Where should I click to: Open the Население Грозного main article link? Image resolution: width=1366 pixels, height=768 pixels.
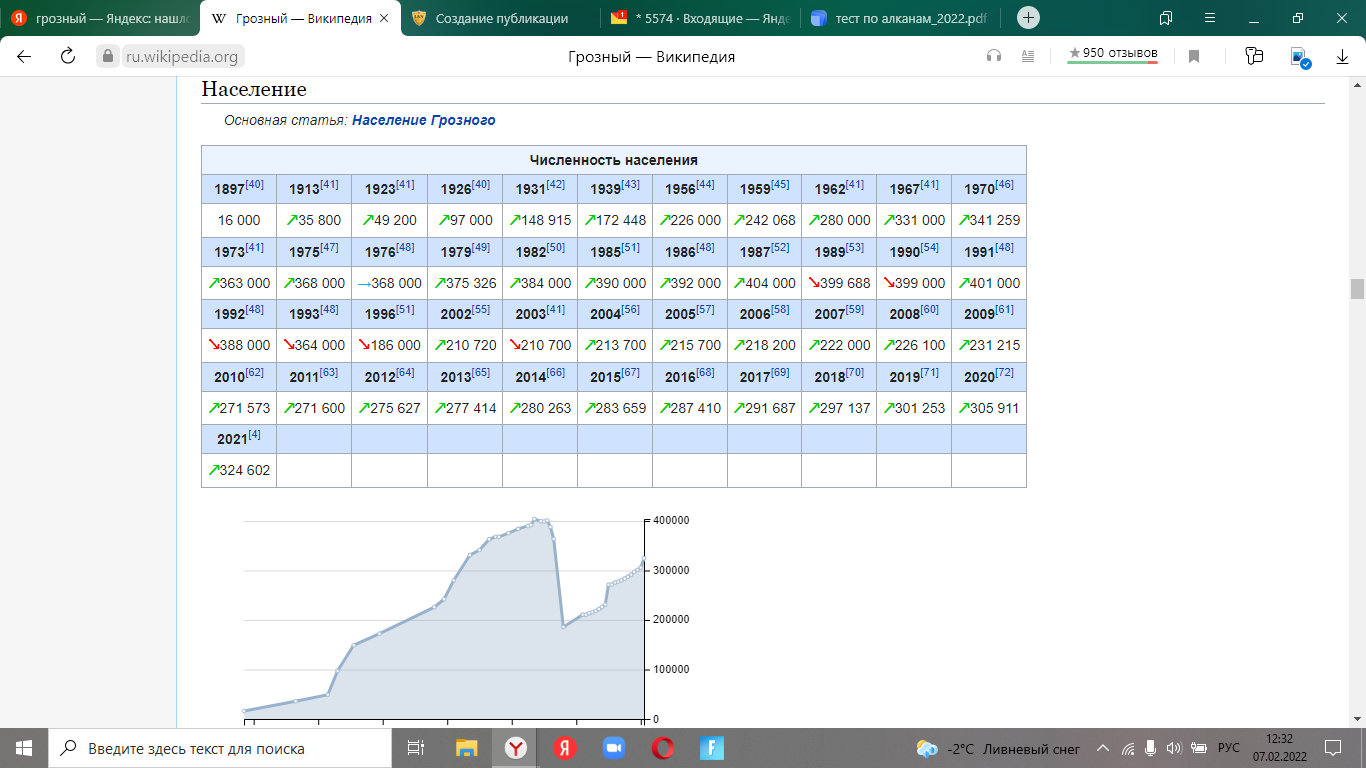coord(423,120)
